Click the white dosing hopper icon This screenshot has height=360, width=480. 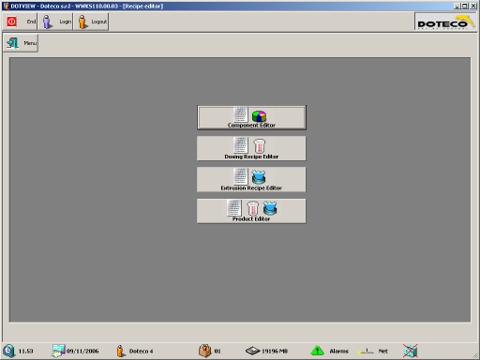point(259,146)
